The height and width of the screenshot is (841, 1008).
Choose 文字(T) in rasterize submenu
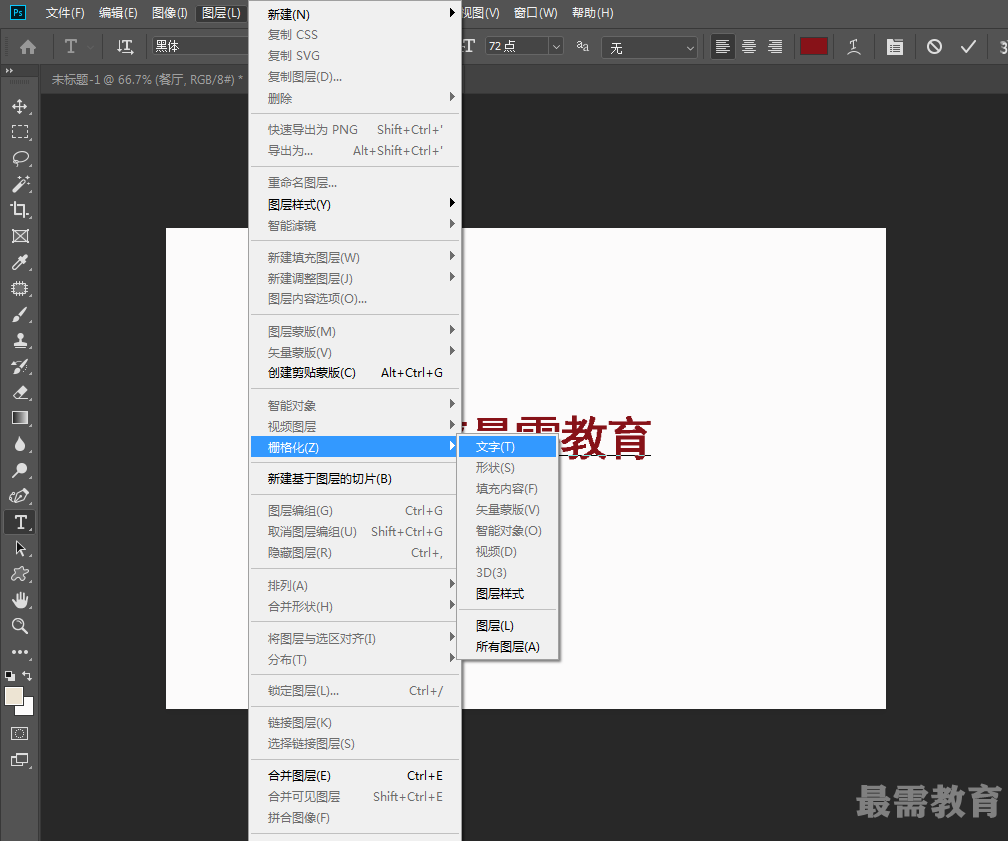(507, 447)
